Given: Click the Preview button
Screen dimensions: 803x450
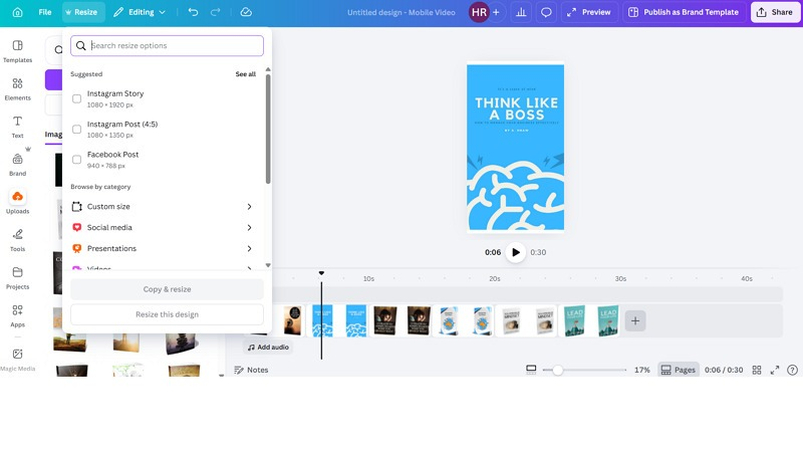Looking at the screenshot, I should (x=589, y=12).
